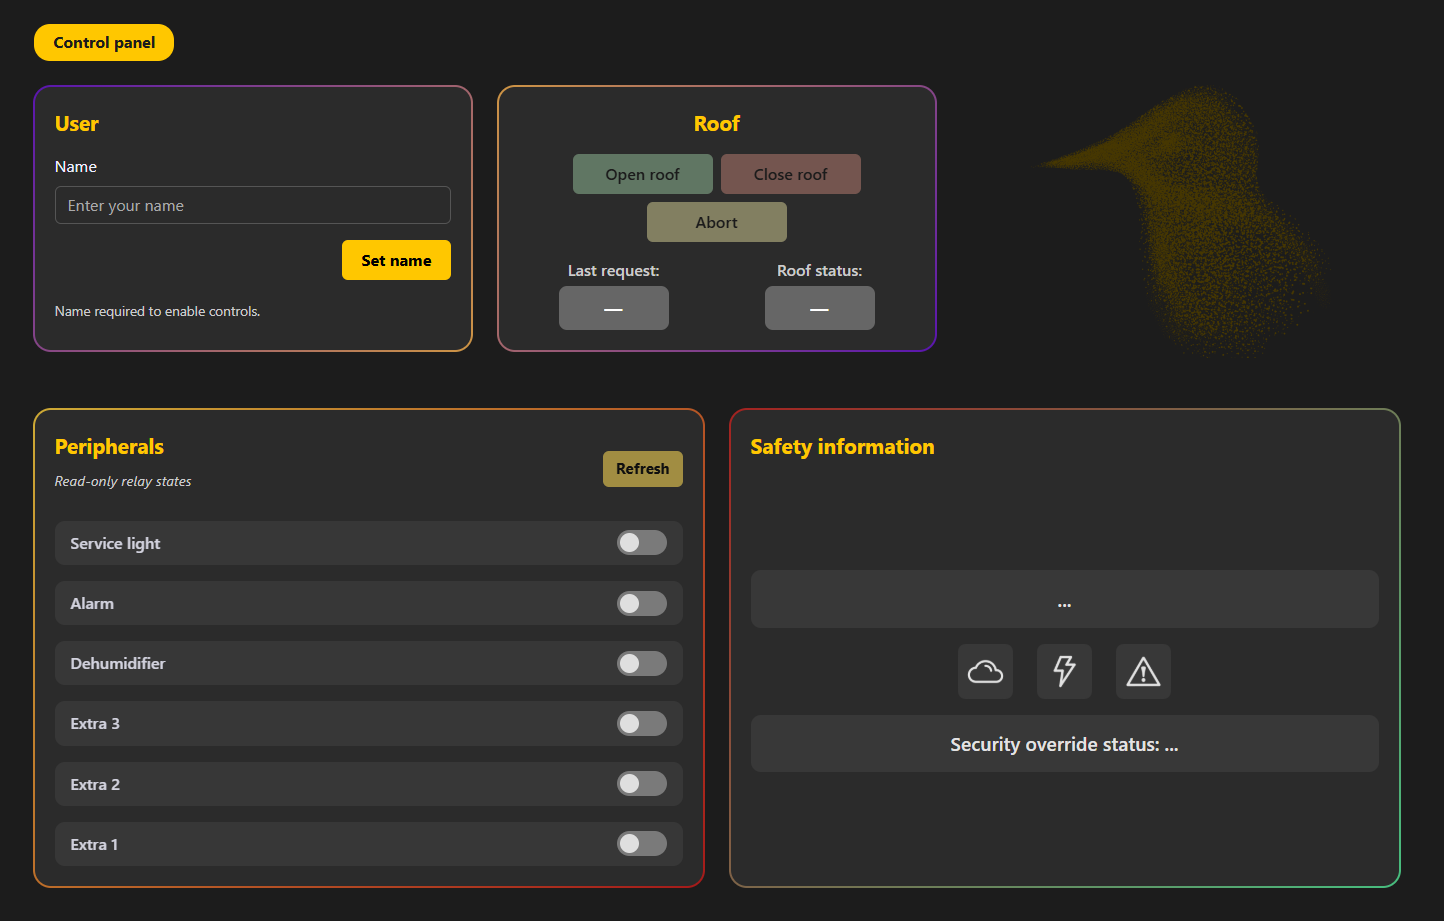Viewport: 1444px width, 921px height.
Task: Switch on the Dehumidifier relay
Action: click(641, 663)
